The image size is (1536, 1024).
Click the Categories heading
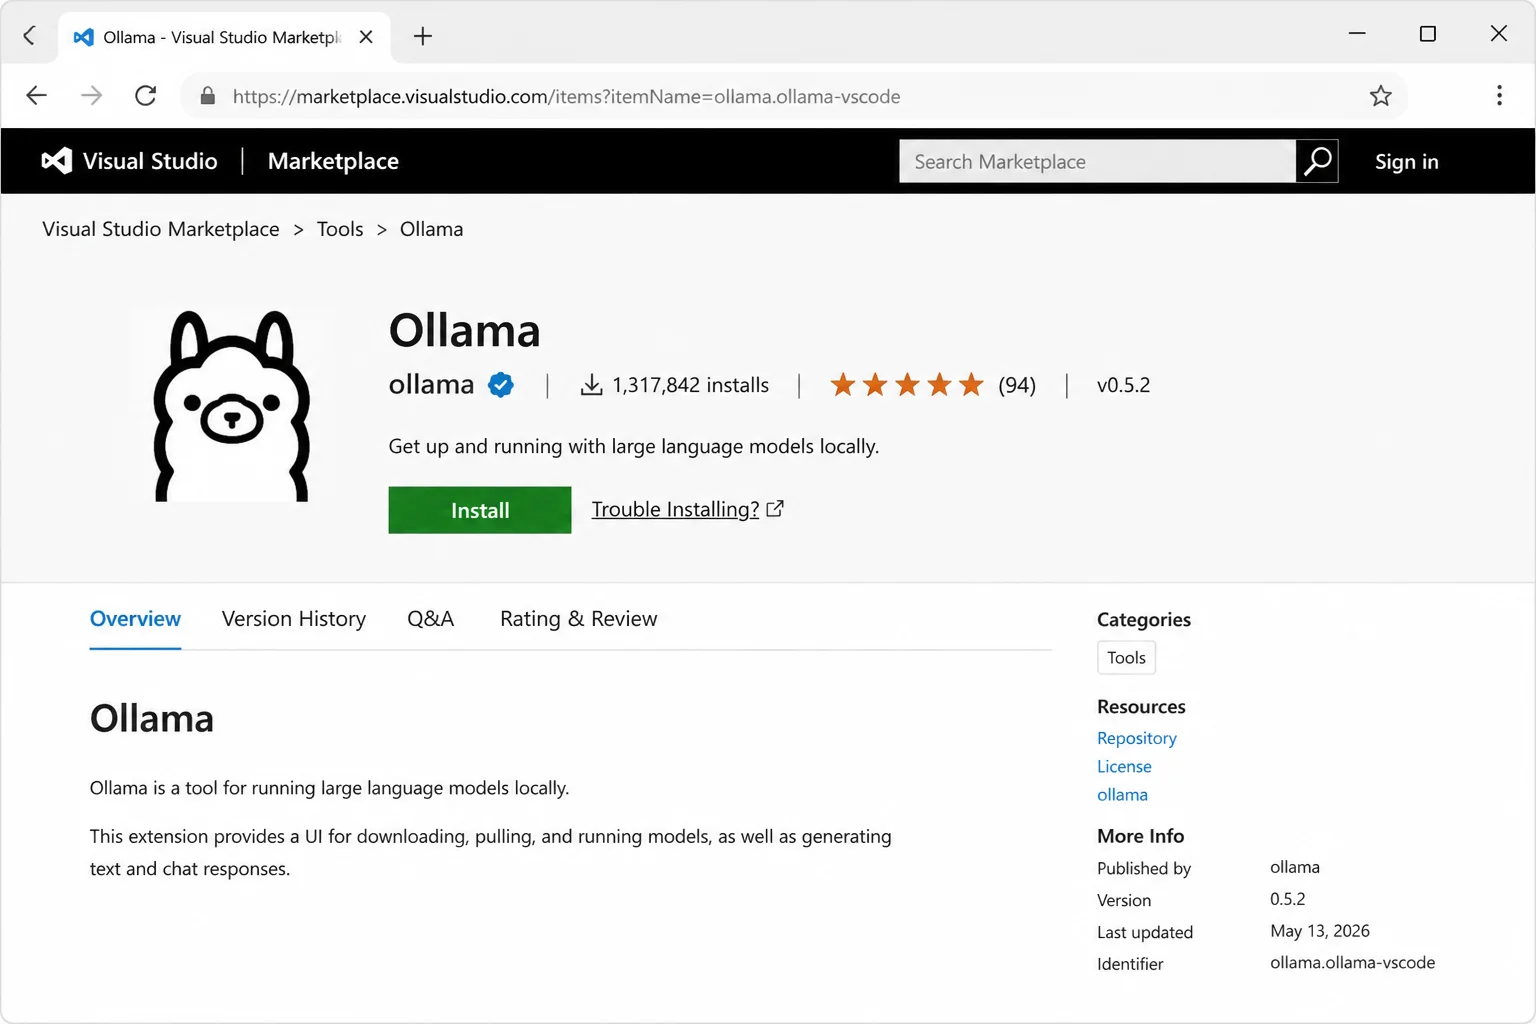pyautogui.click(x=1144, y=620)
